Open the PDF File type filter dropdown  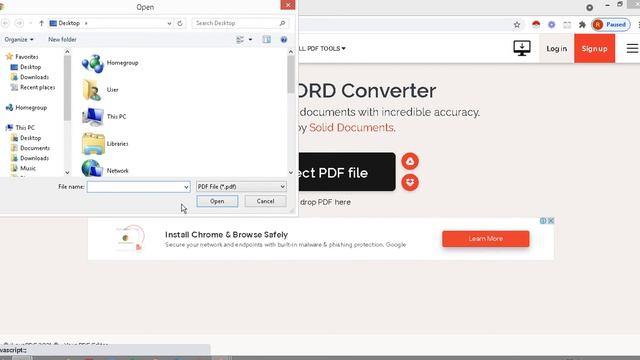coord(241,187)
